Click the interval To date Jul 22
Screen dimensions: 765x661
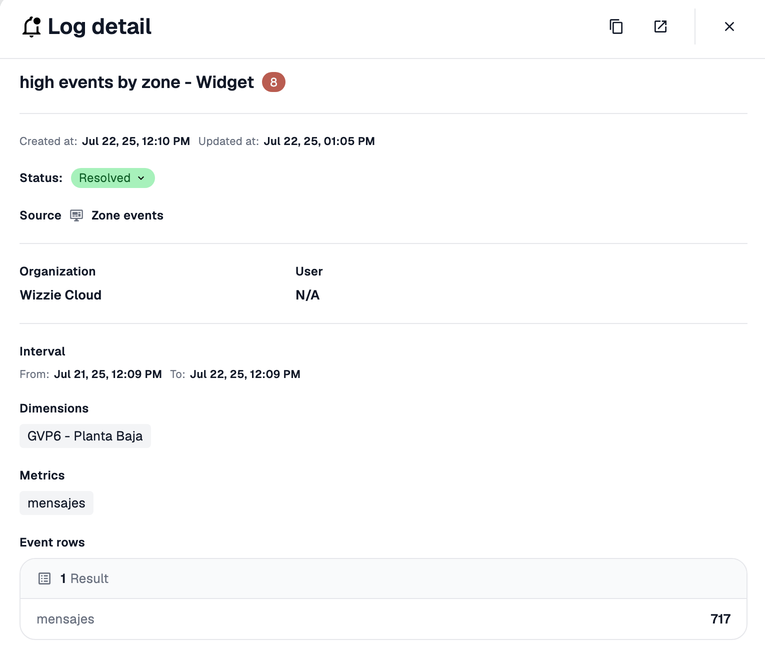(x=245, y=374)
